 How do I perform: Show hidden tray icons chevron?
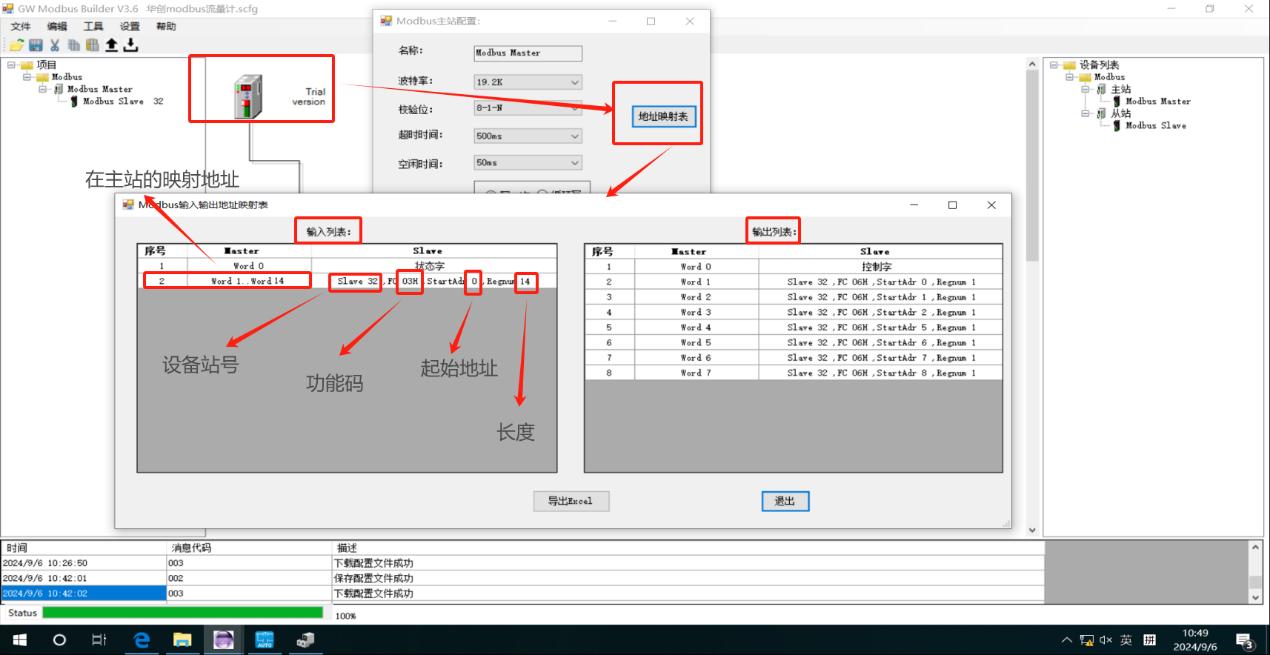point(1067,640)
